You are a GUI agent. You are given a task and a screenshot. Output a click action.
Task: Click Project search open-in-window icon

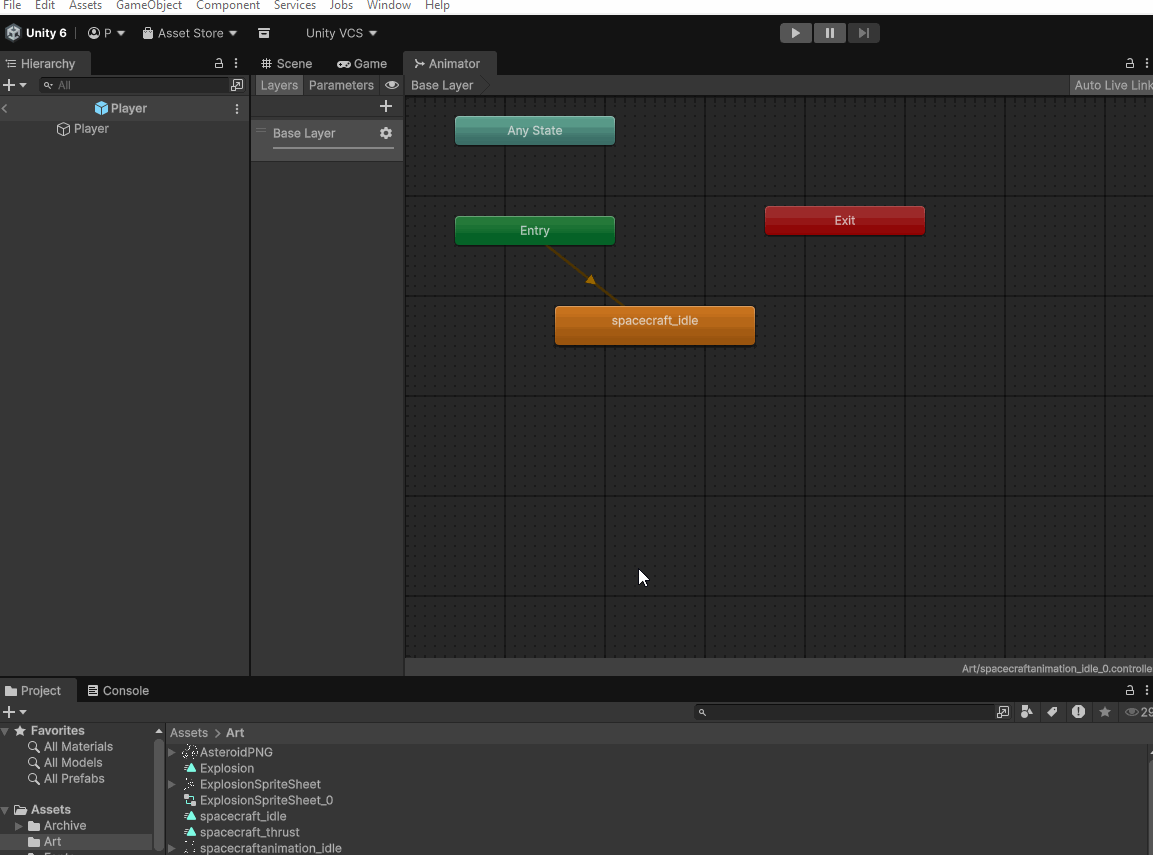pos(1003,712)
